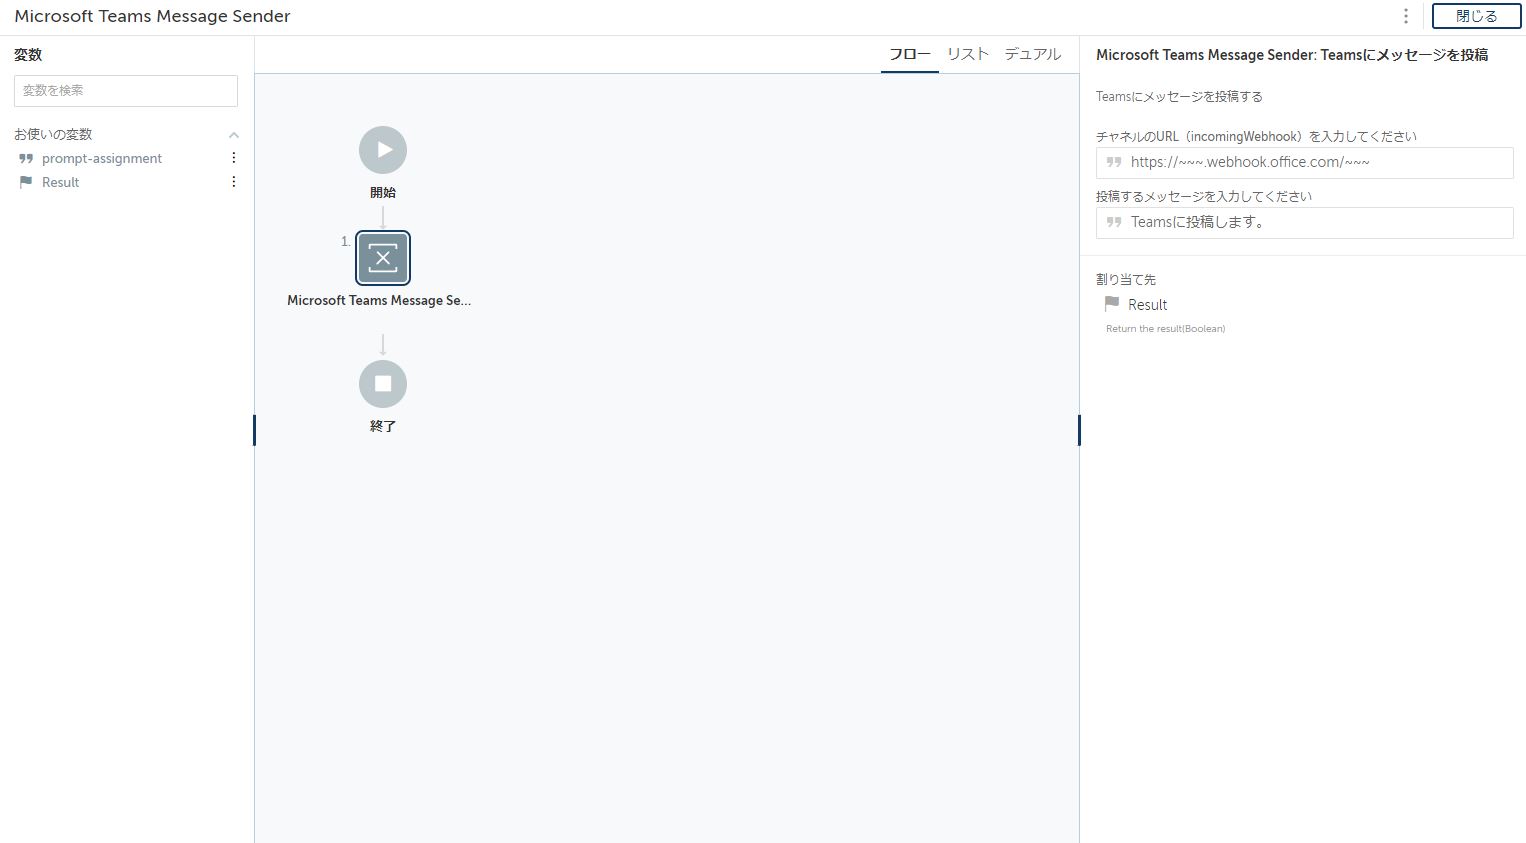Switch to the リスト tab
The width and height of the screenshot is (1526, 843).
point(968,54)
